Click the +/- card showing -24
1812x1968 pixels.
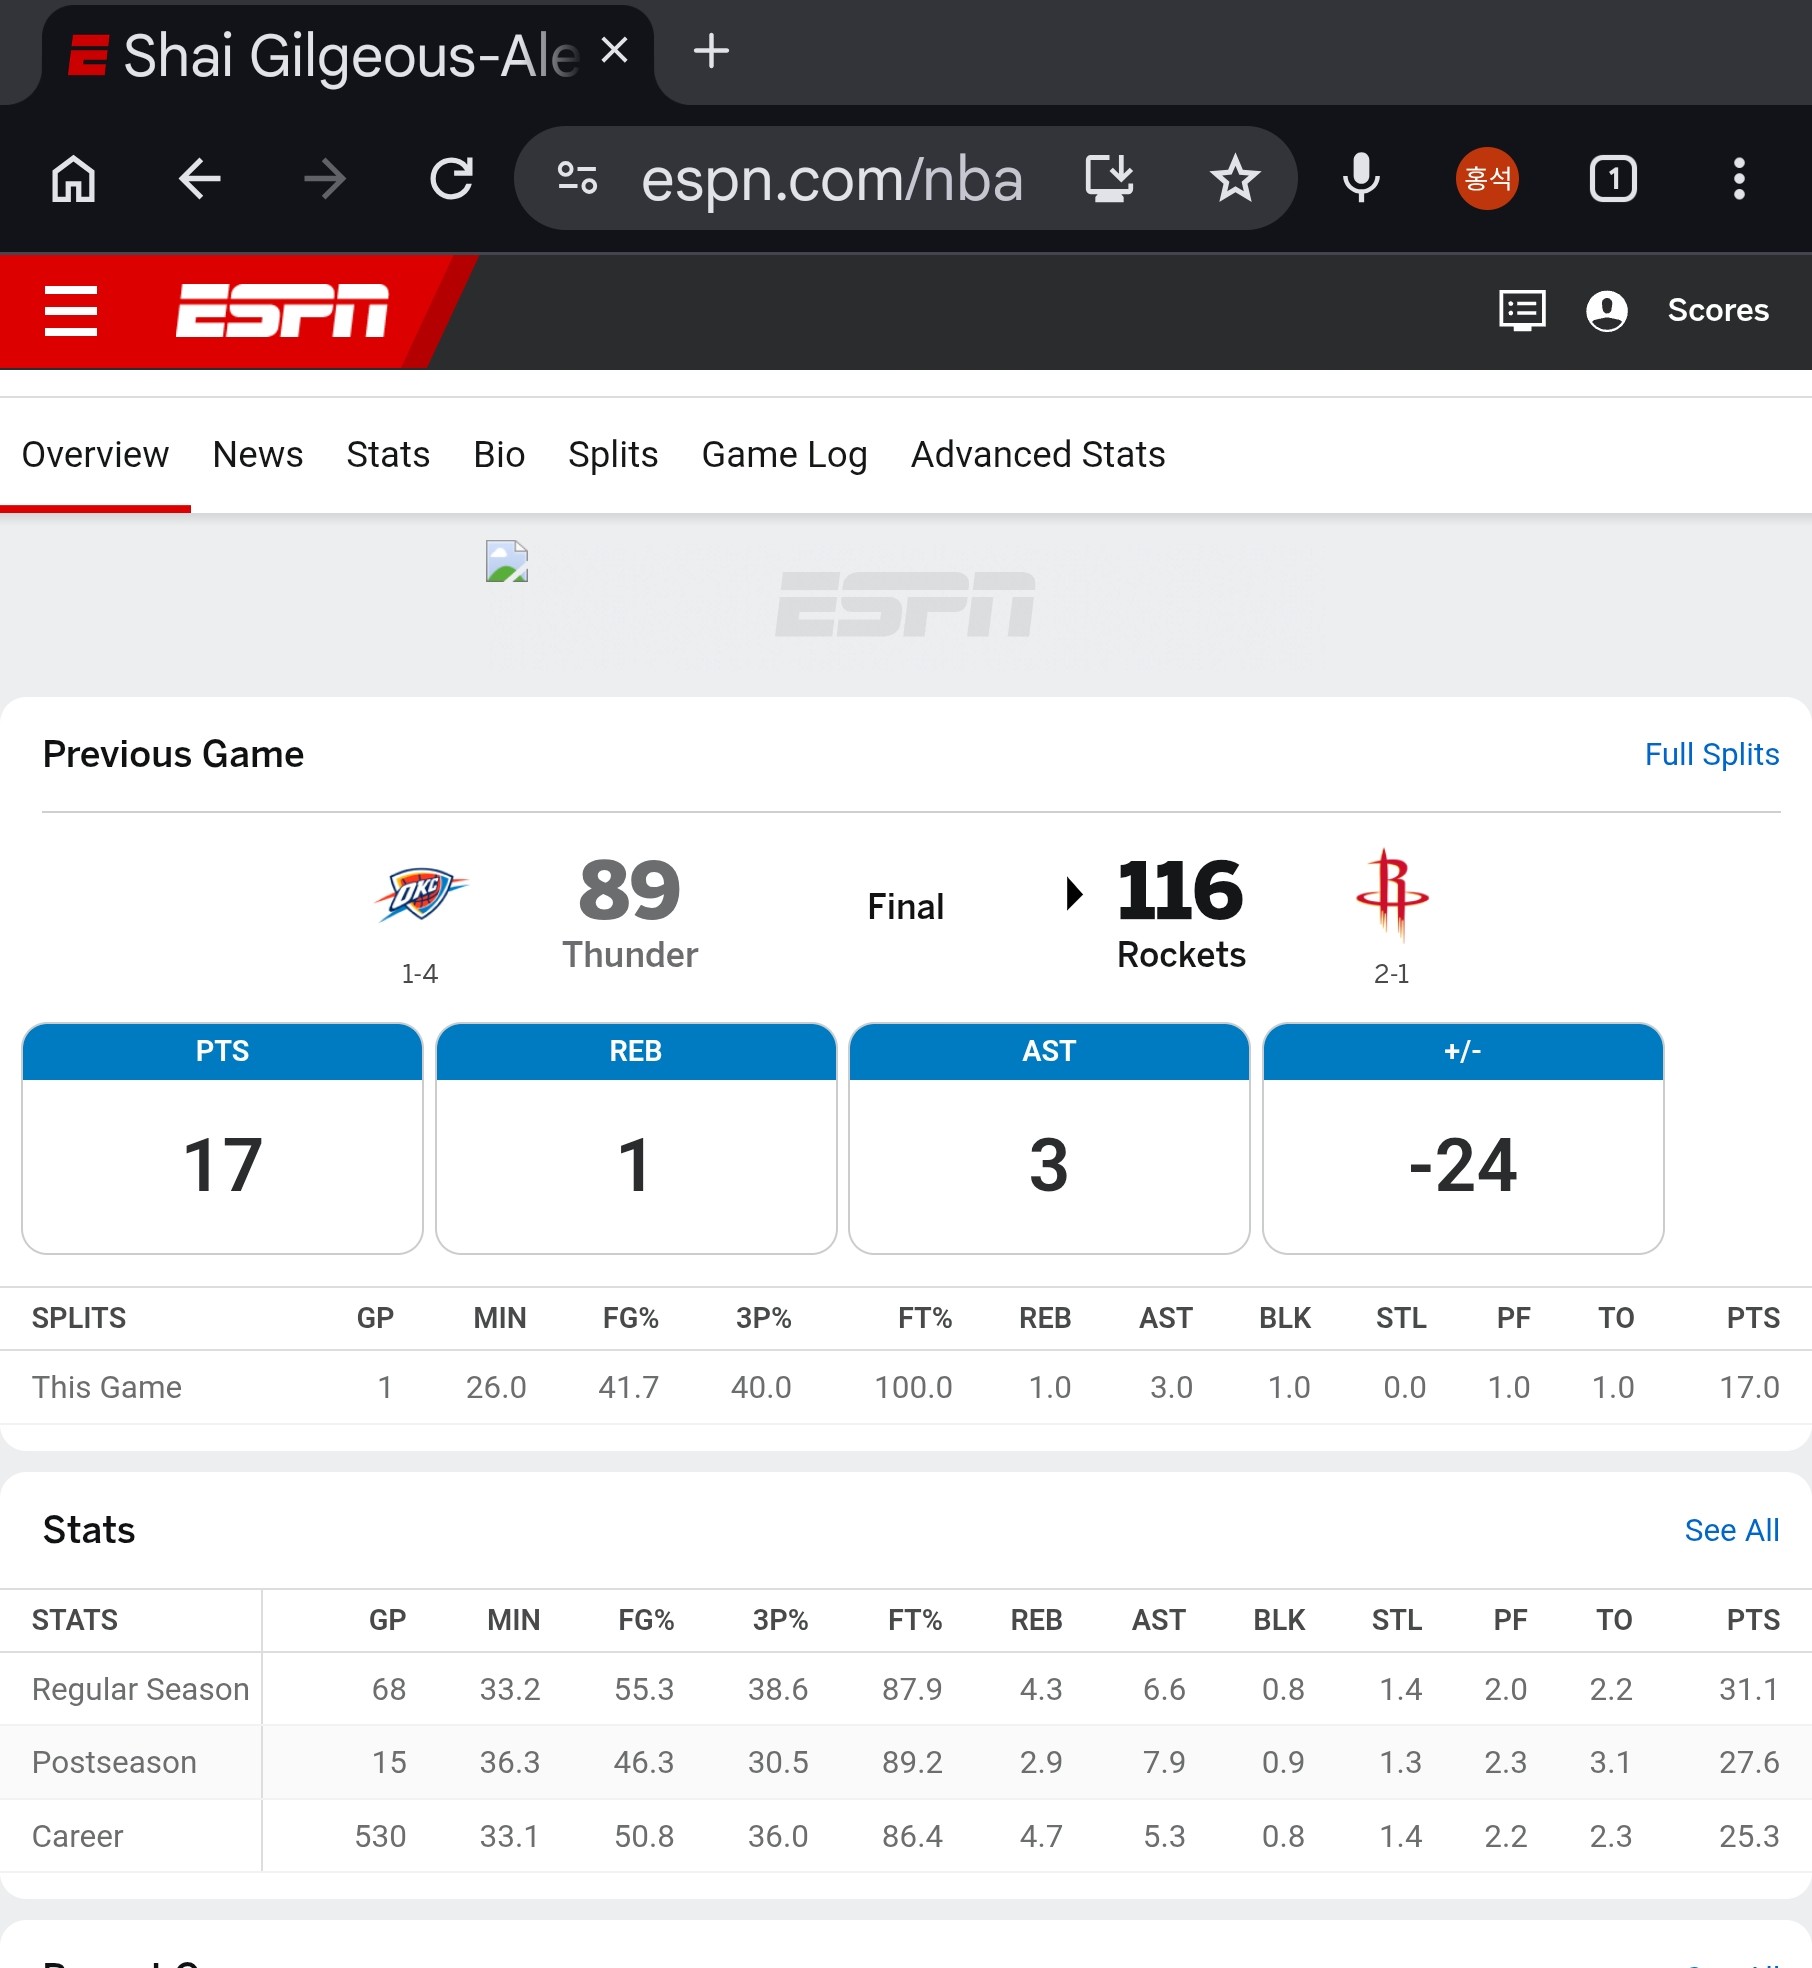[1463, 1138]
